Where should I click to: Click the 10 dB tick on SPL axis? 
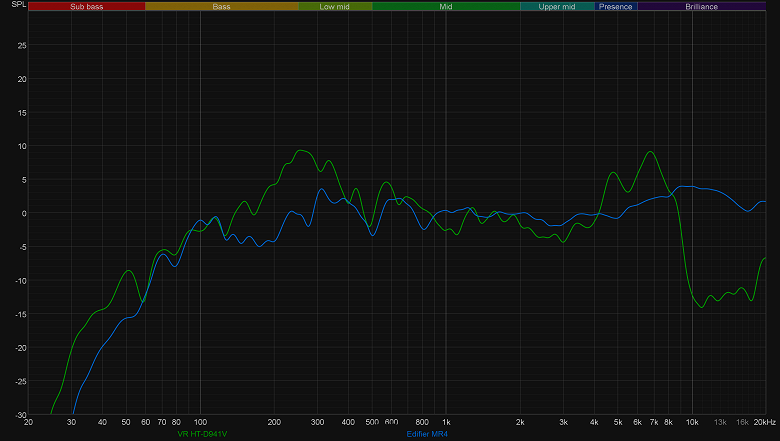pyautogui.click(x=22, y=146)
